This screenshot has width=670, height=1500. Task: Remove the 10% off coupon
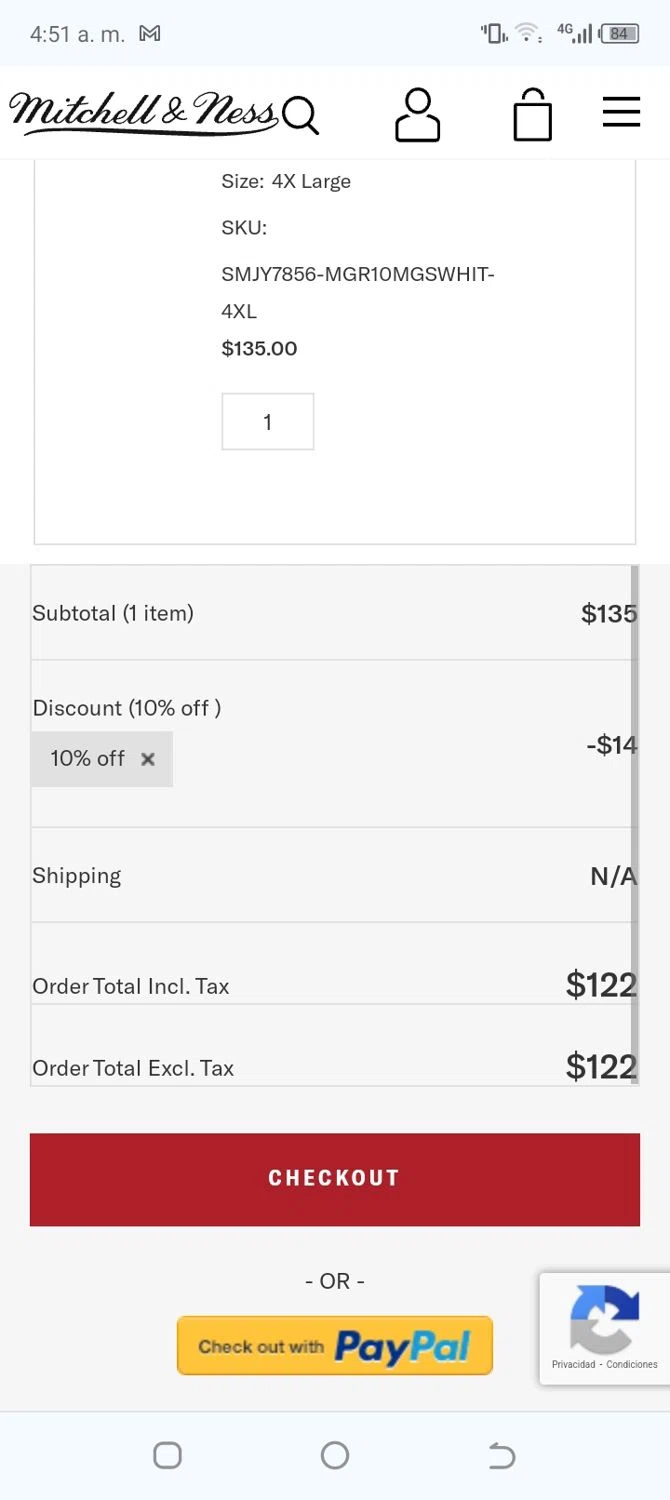point(148,759)
